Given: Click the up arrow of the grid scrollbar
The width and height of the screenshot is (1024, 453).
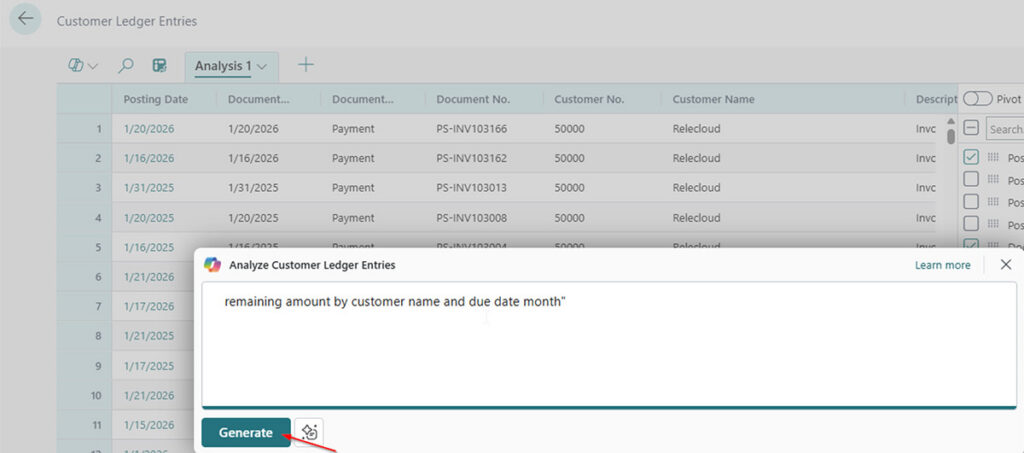Looking at the screenshot, I should (x=951, y=121).
